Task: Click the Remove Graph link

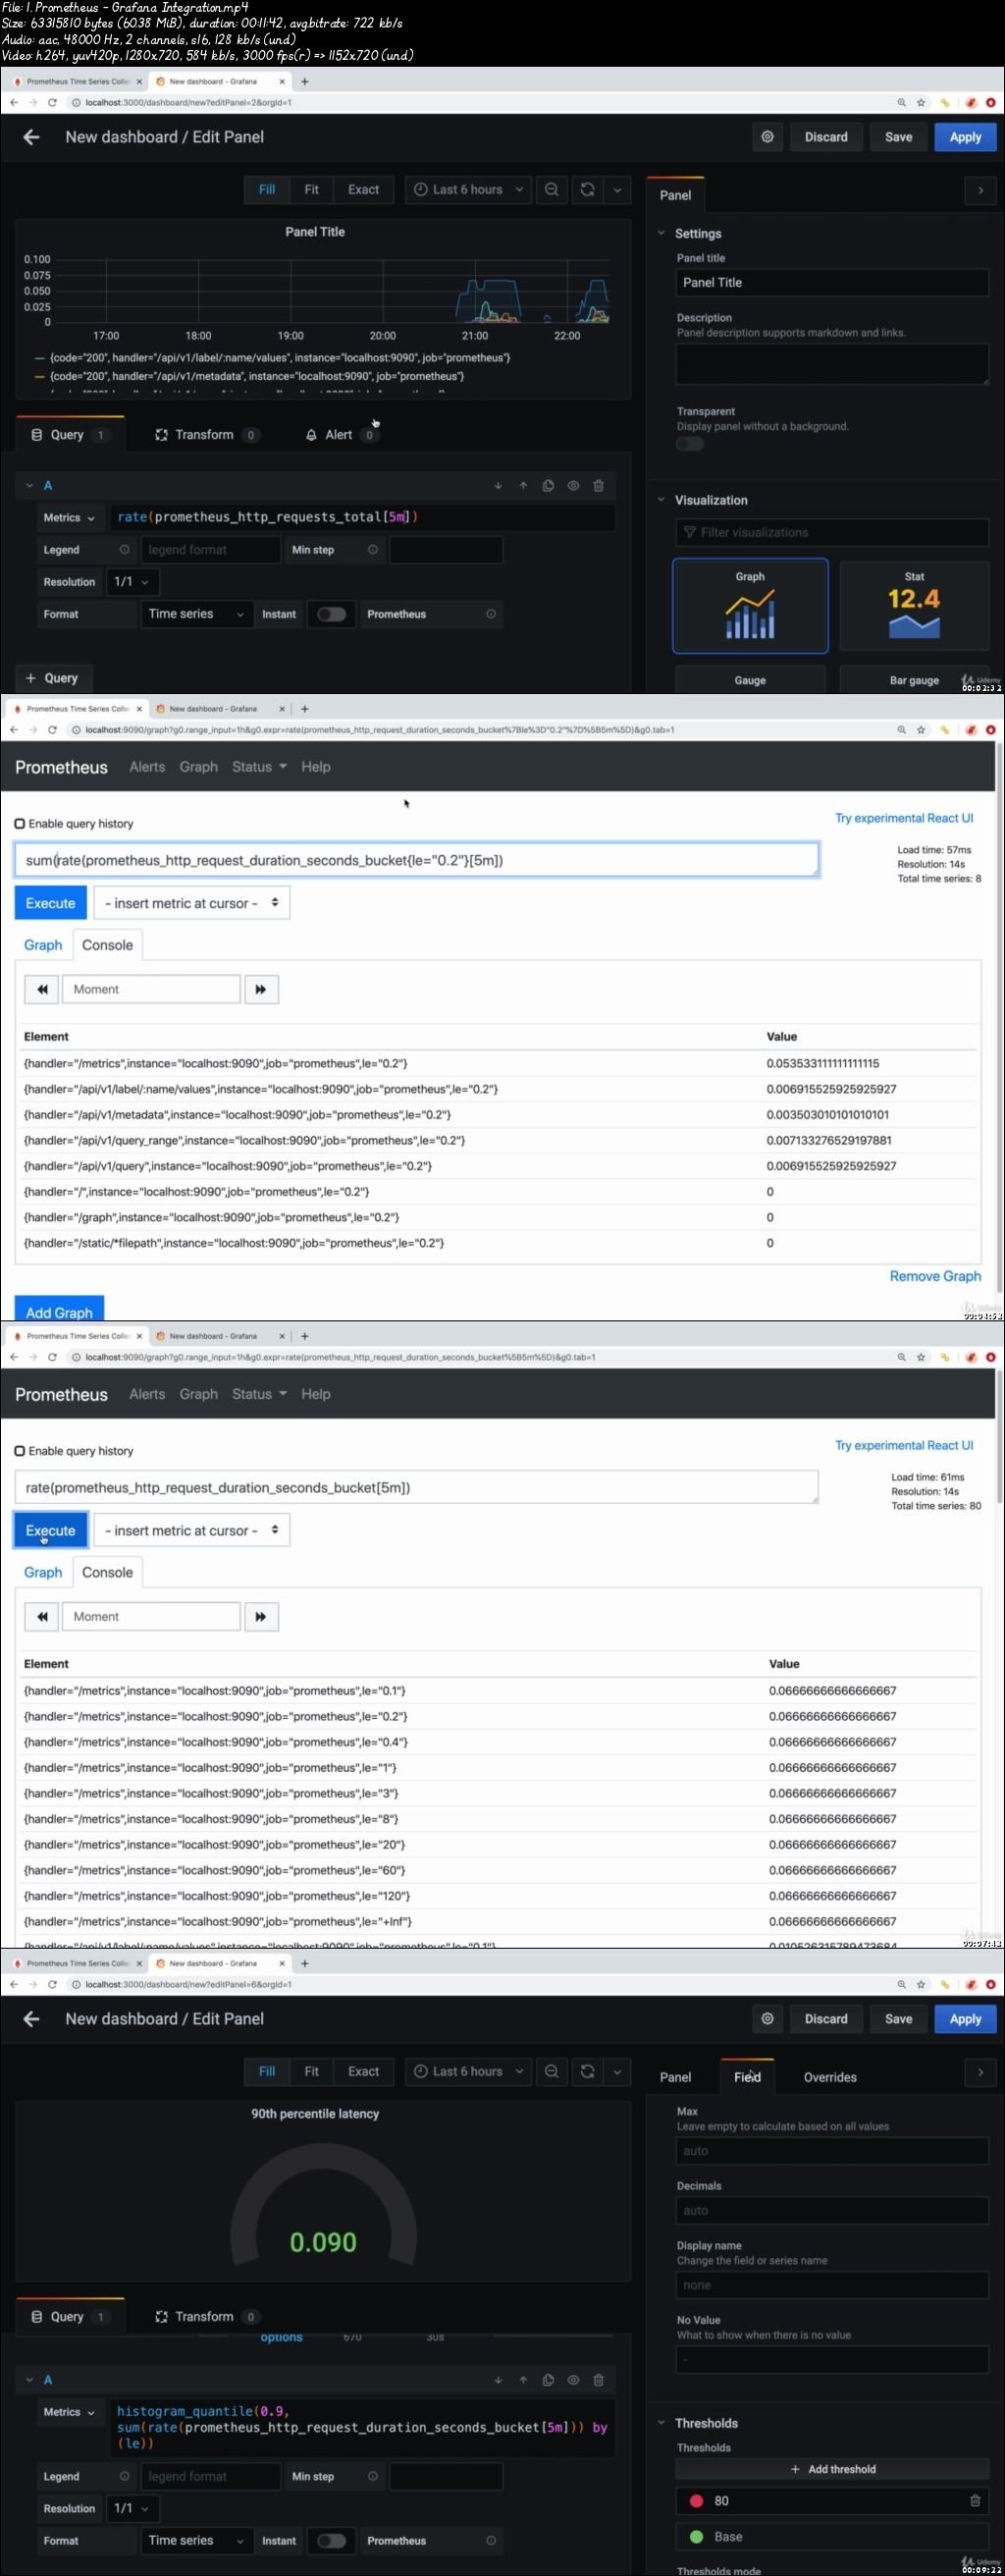Action: tap(935, 1276)
